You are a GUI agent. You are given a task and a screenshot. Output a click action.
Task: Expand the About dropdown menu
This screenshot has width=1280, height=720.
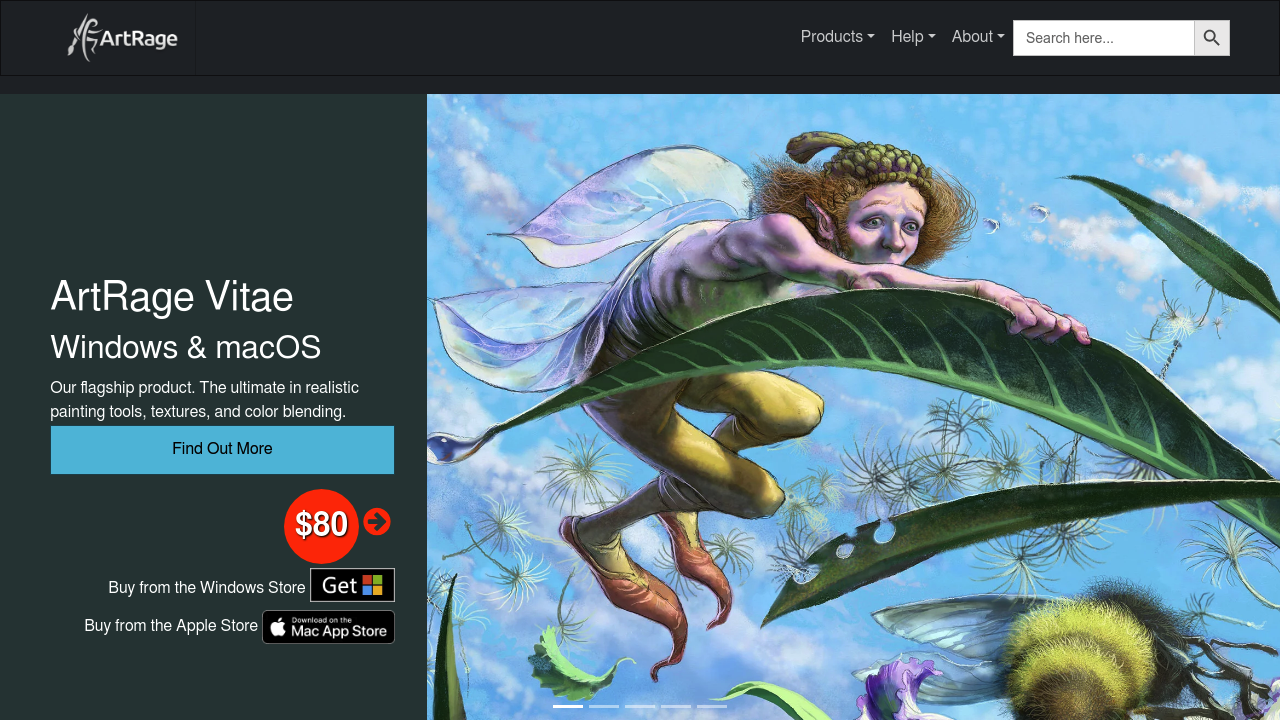977,37
